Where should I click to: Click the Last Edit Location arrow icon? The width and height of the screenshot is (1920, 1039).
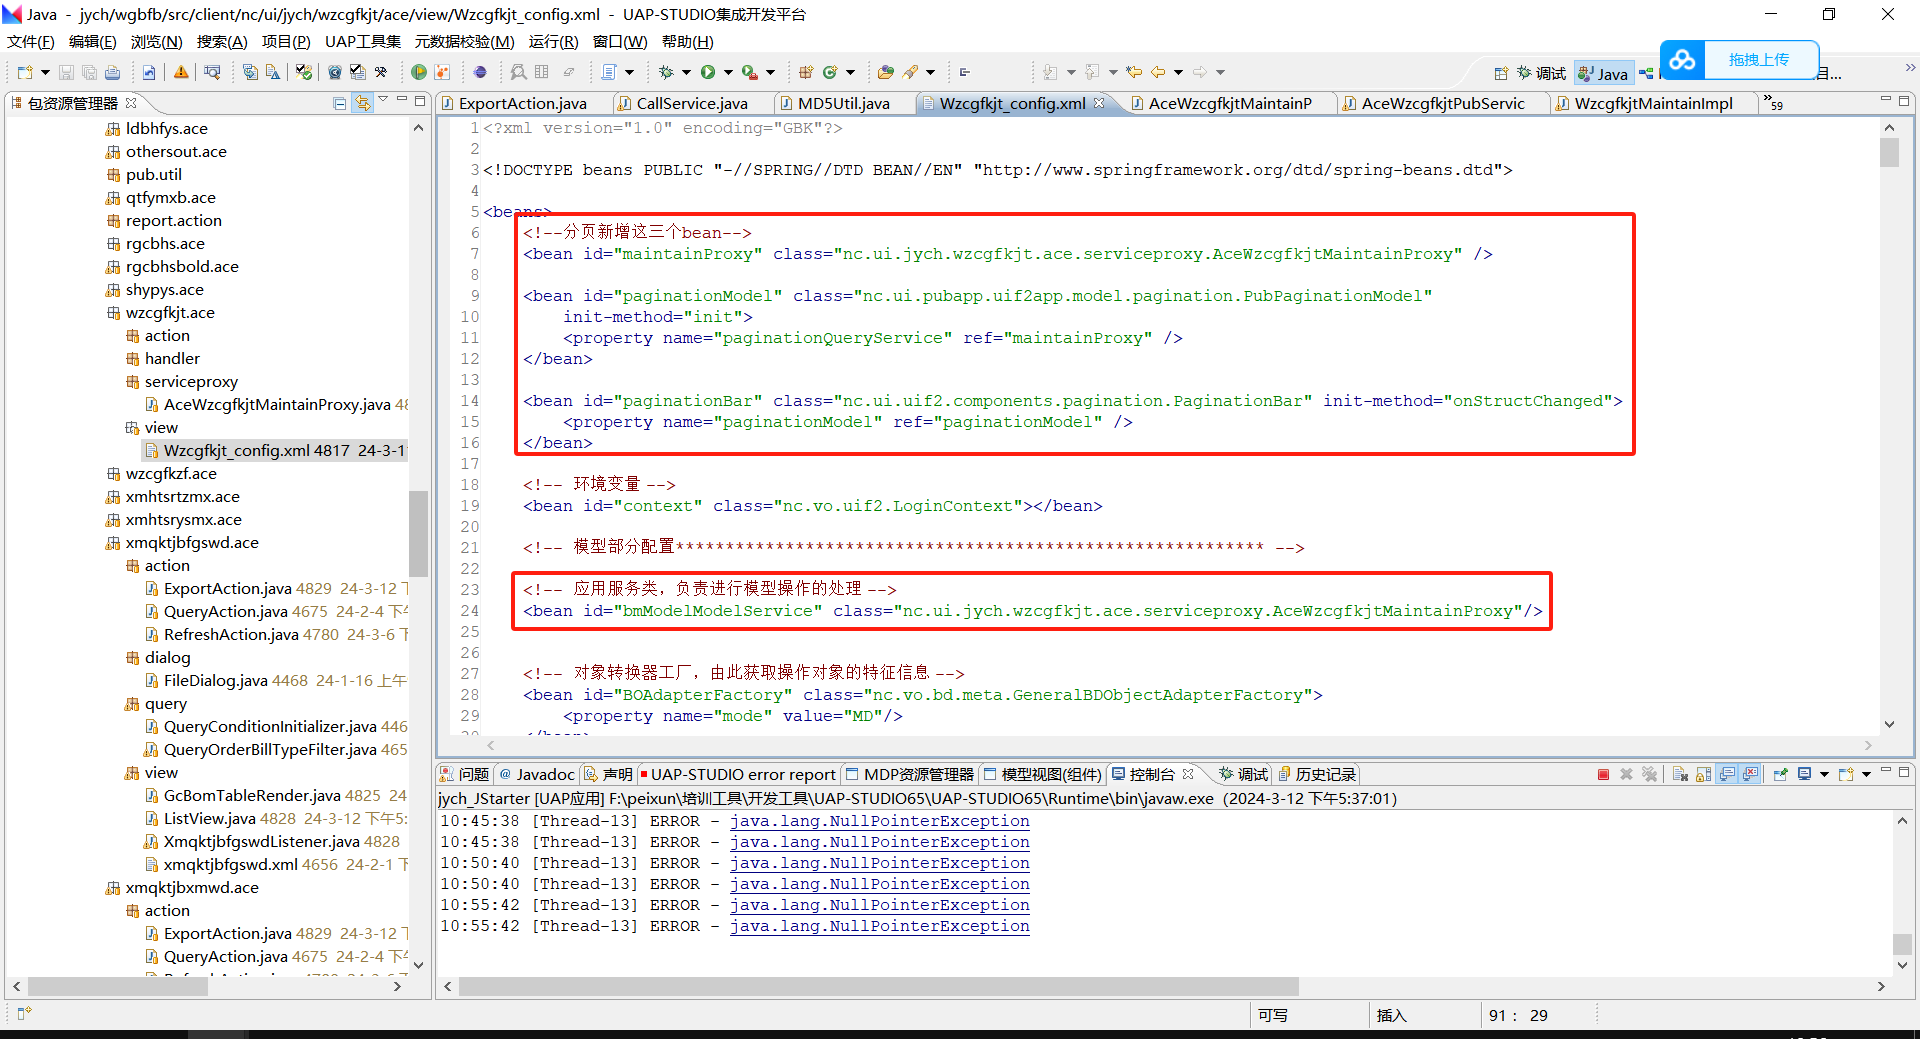tap(1134, 72)
